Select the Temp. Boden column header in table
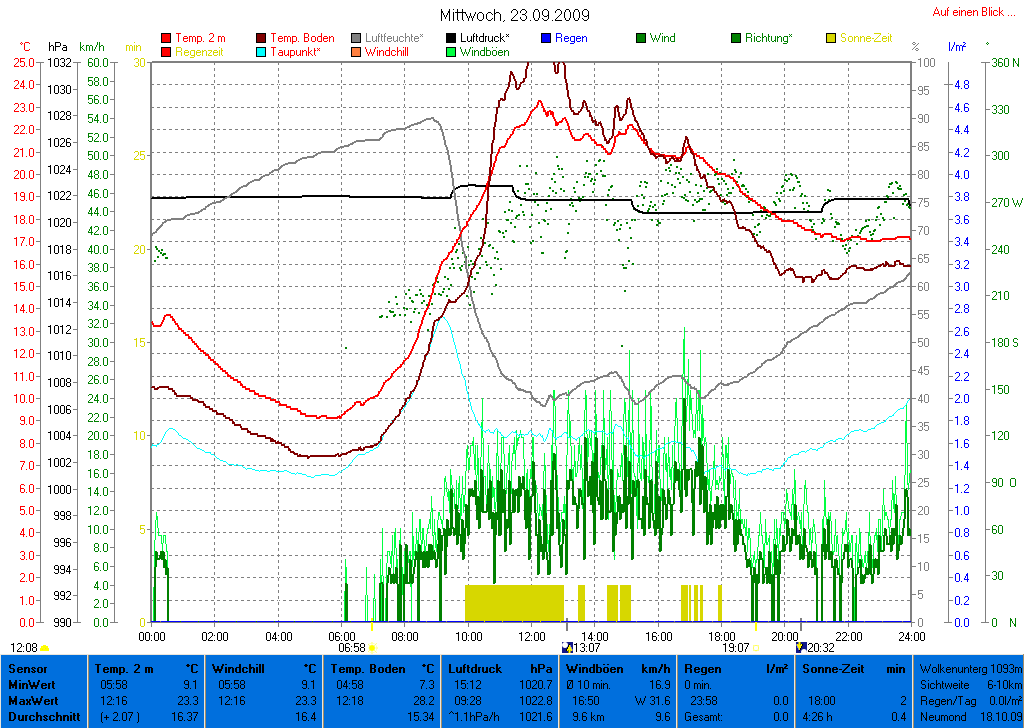Screen dimensions: 1024x728 click(383, 668)
